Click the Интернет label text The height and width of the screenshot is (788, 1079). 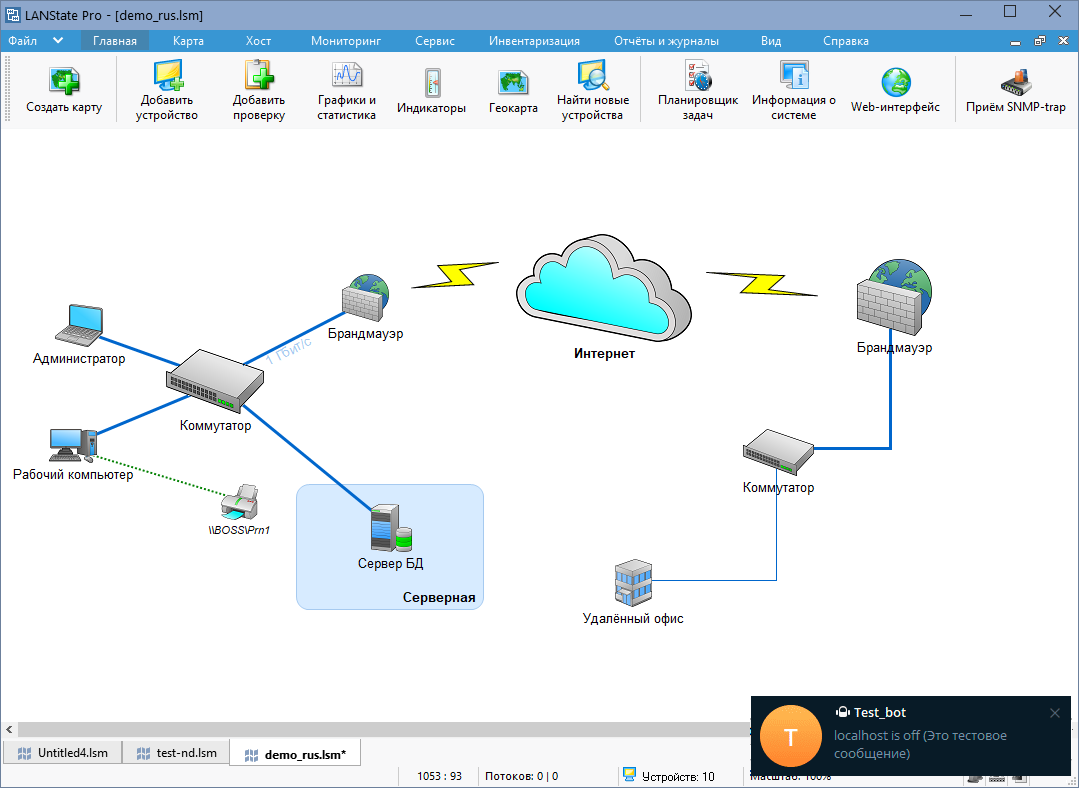pos(604,354)
